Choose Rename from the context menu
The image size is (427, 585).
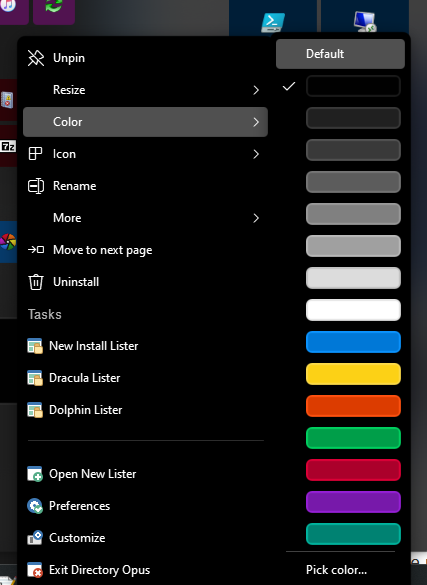[145, 186]
